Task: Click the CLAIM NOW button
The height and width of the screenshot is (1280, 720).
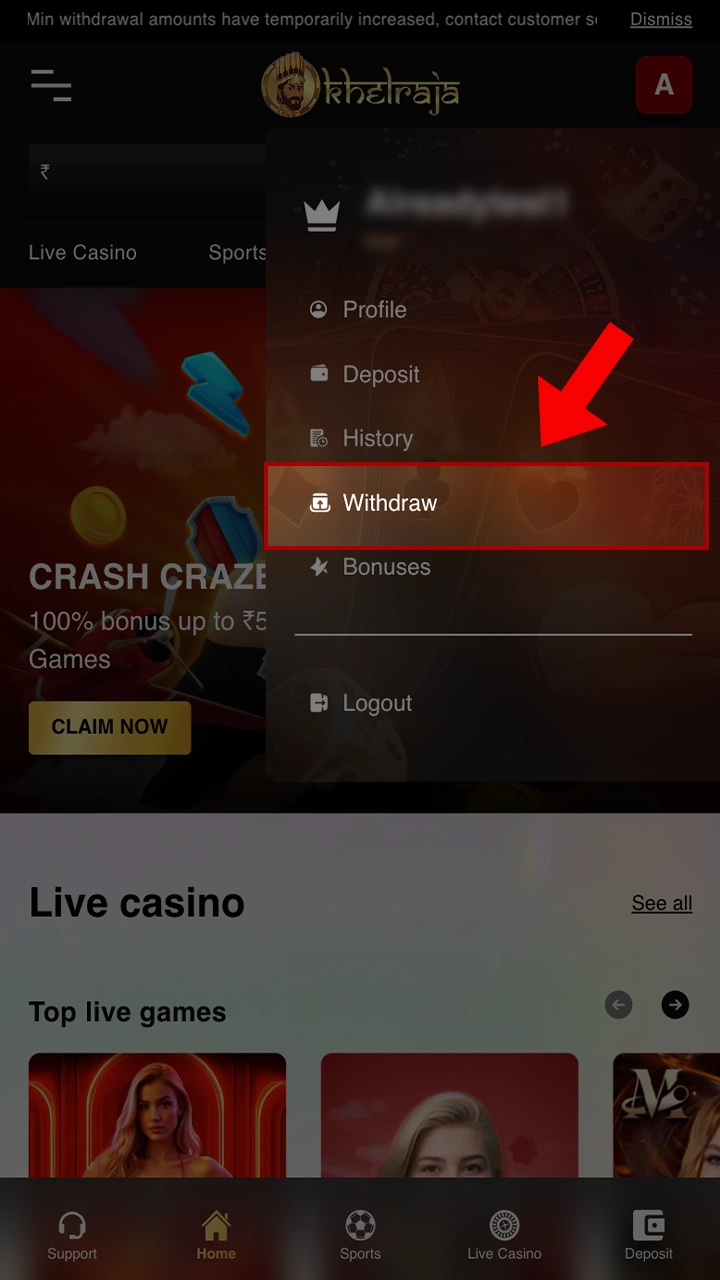Action: point(110,727)
